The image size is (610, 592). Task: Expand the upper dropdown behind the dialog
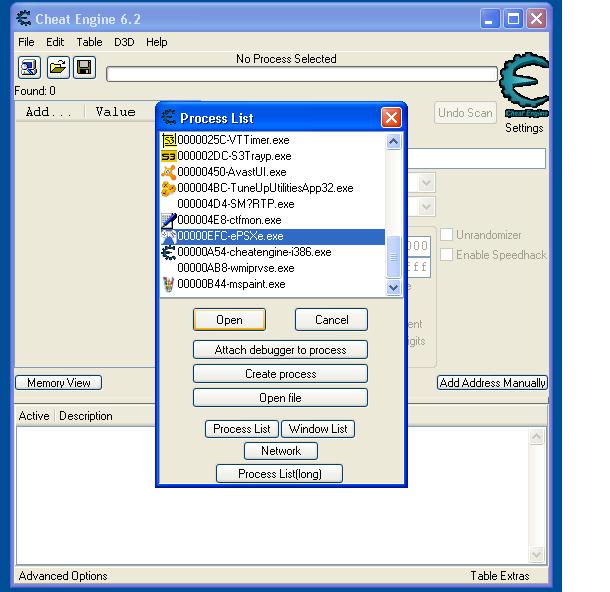[426, 182]
